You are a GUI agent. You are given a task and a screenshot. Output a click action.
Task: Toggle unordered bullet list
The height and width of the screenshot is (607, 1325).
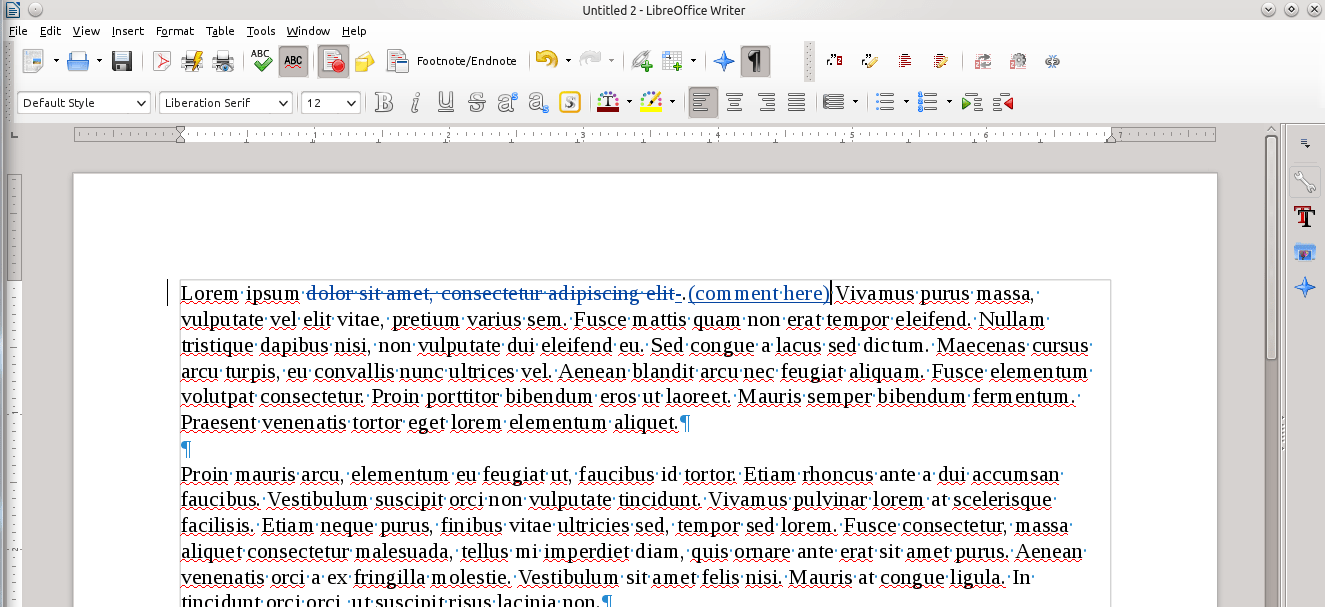[x=884, y=102]
